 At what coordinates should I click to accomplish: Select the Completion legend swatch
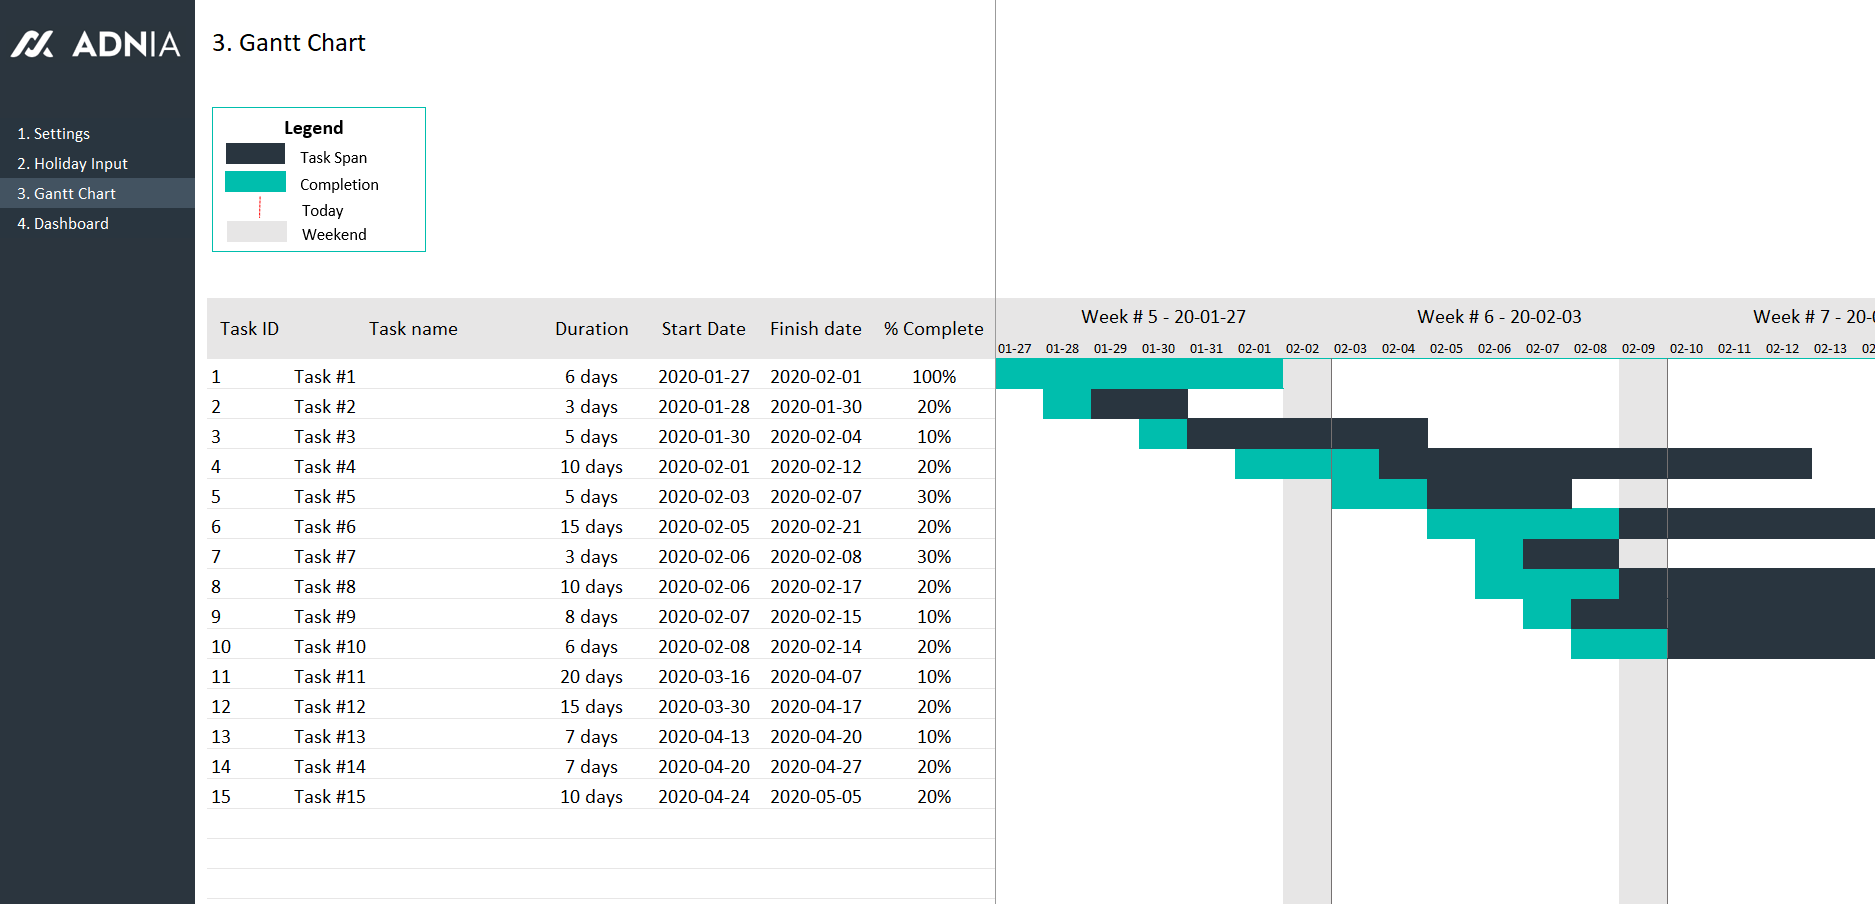tap(255, 180)
